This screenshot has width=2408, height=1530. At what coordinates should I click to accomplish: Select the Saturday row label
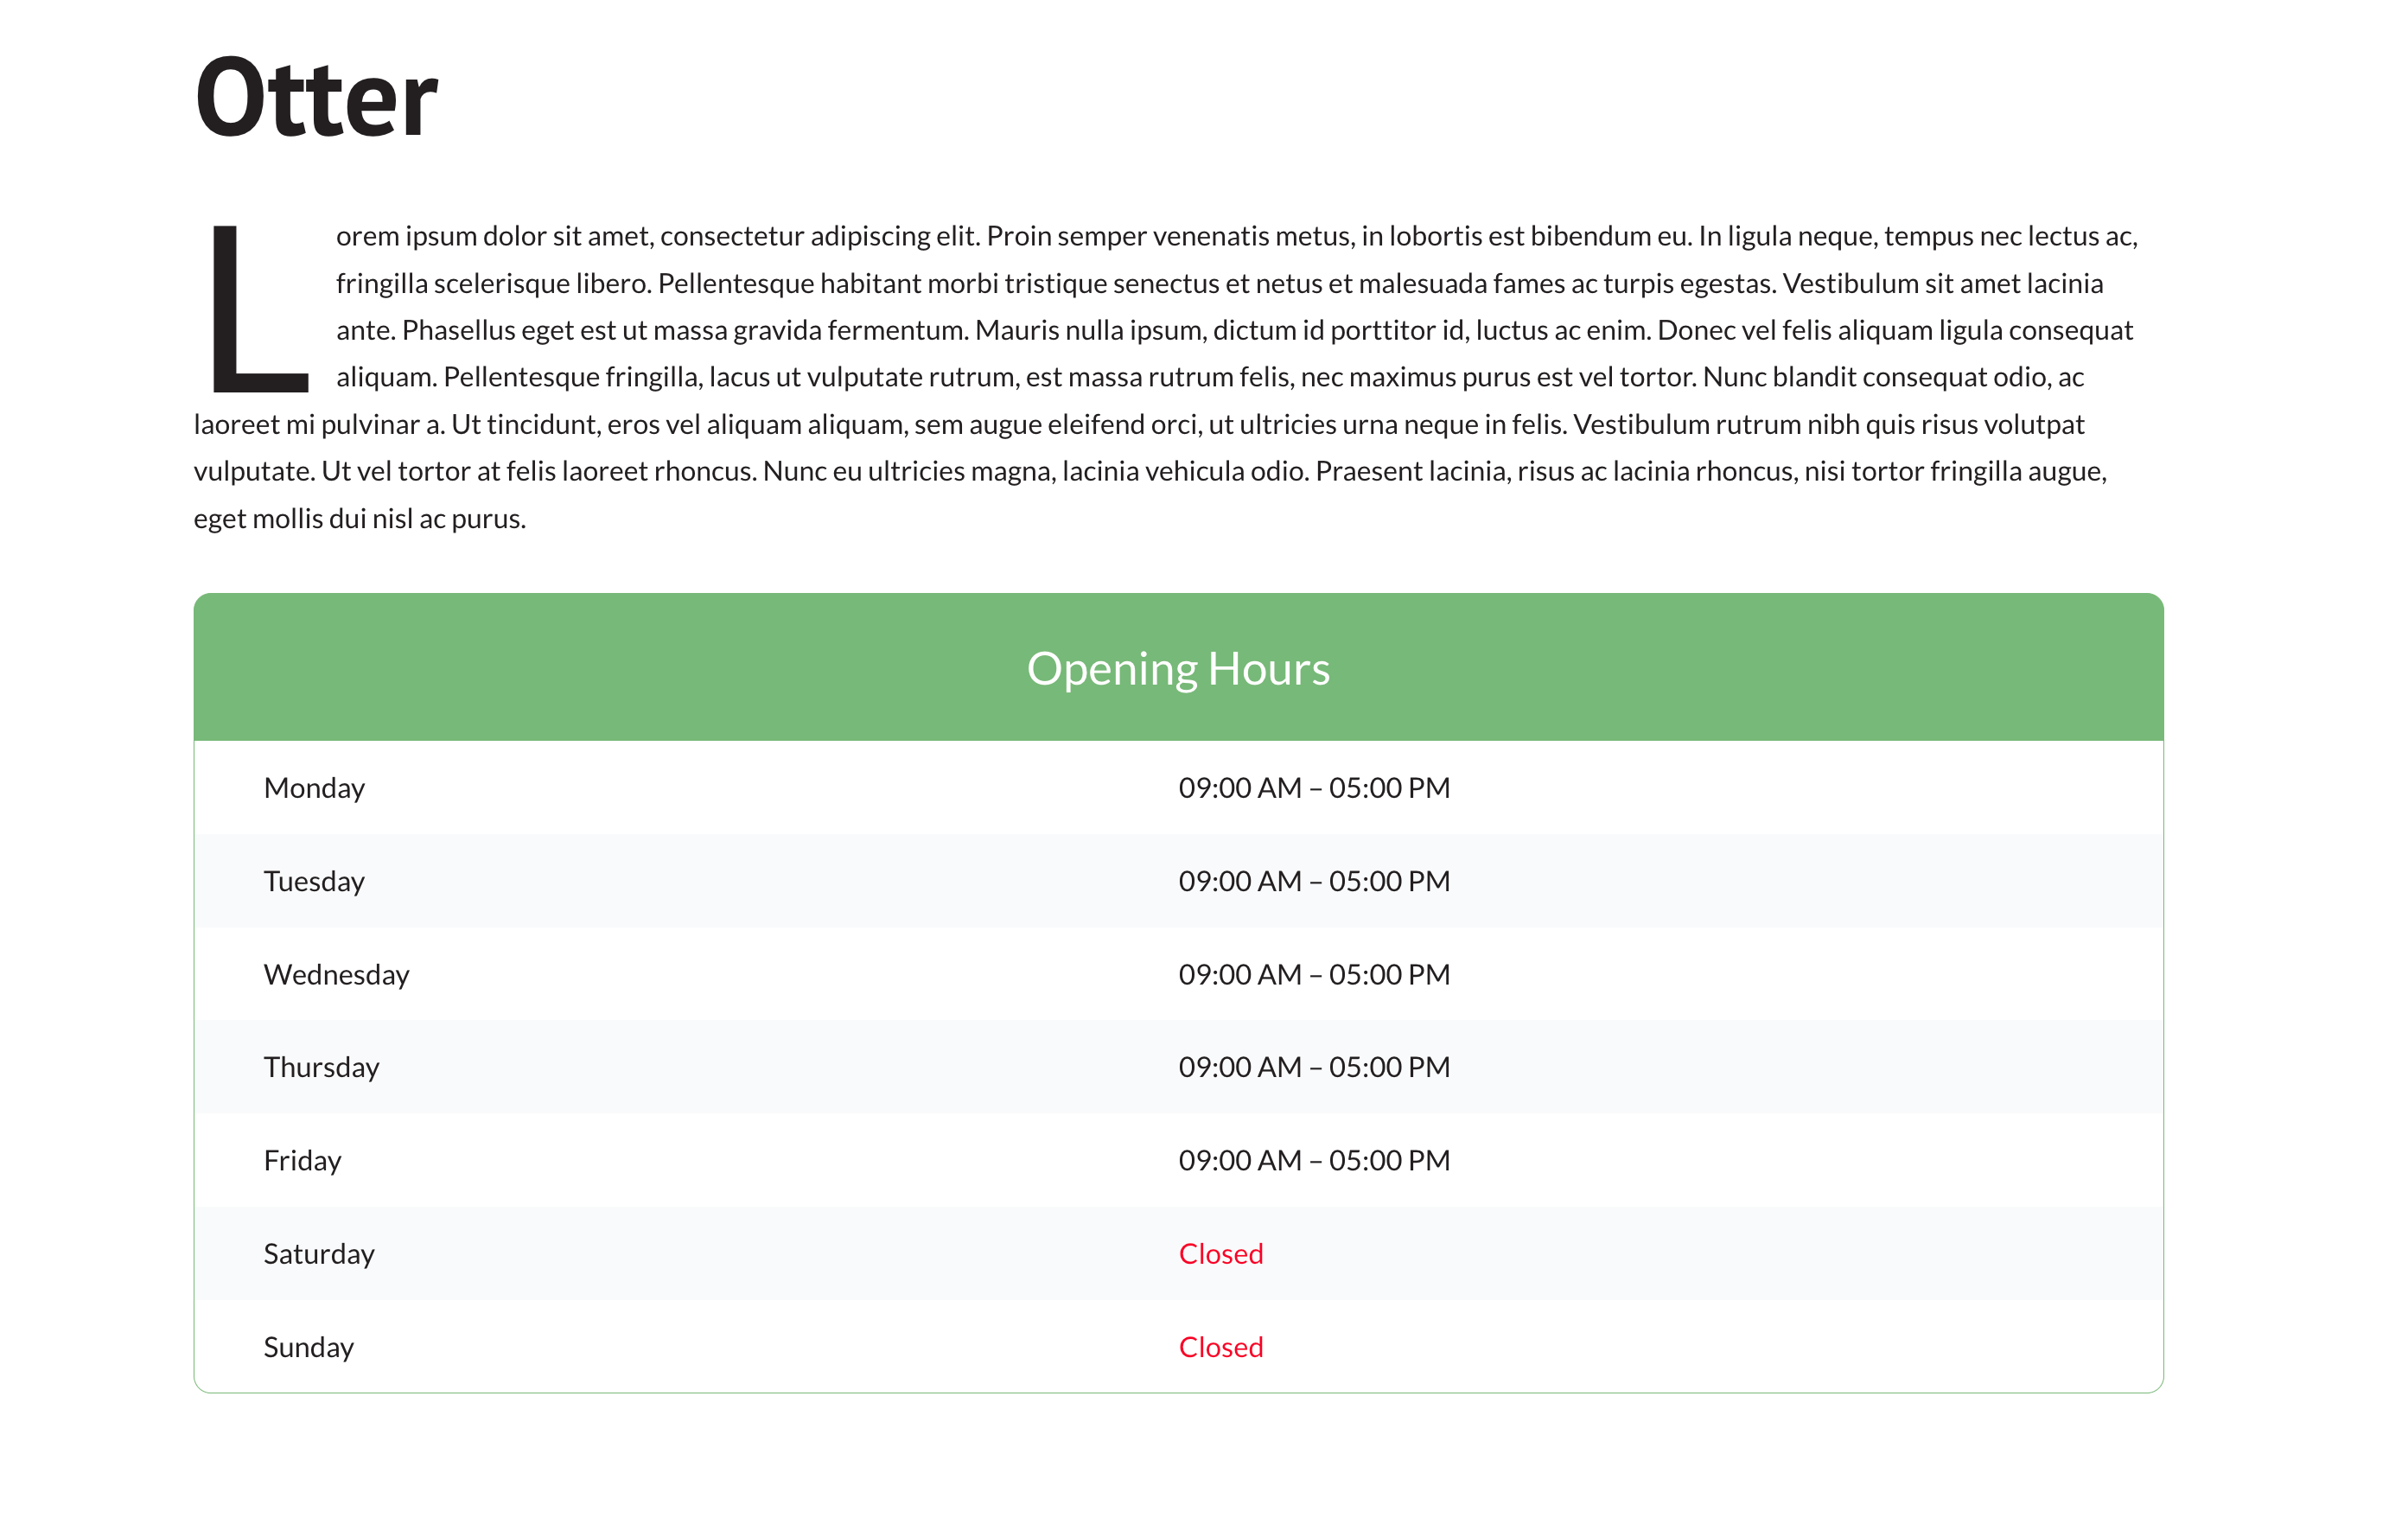(319, 1253)
